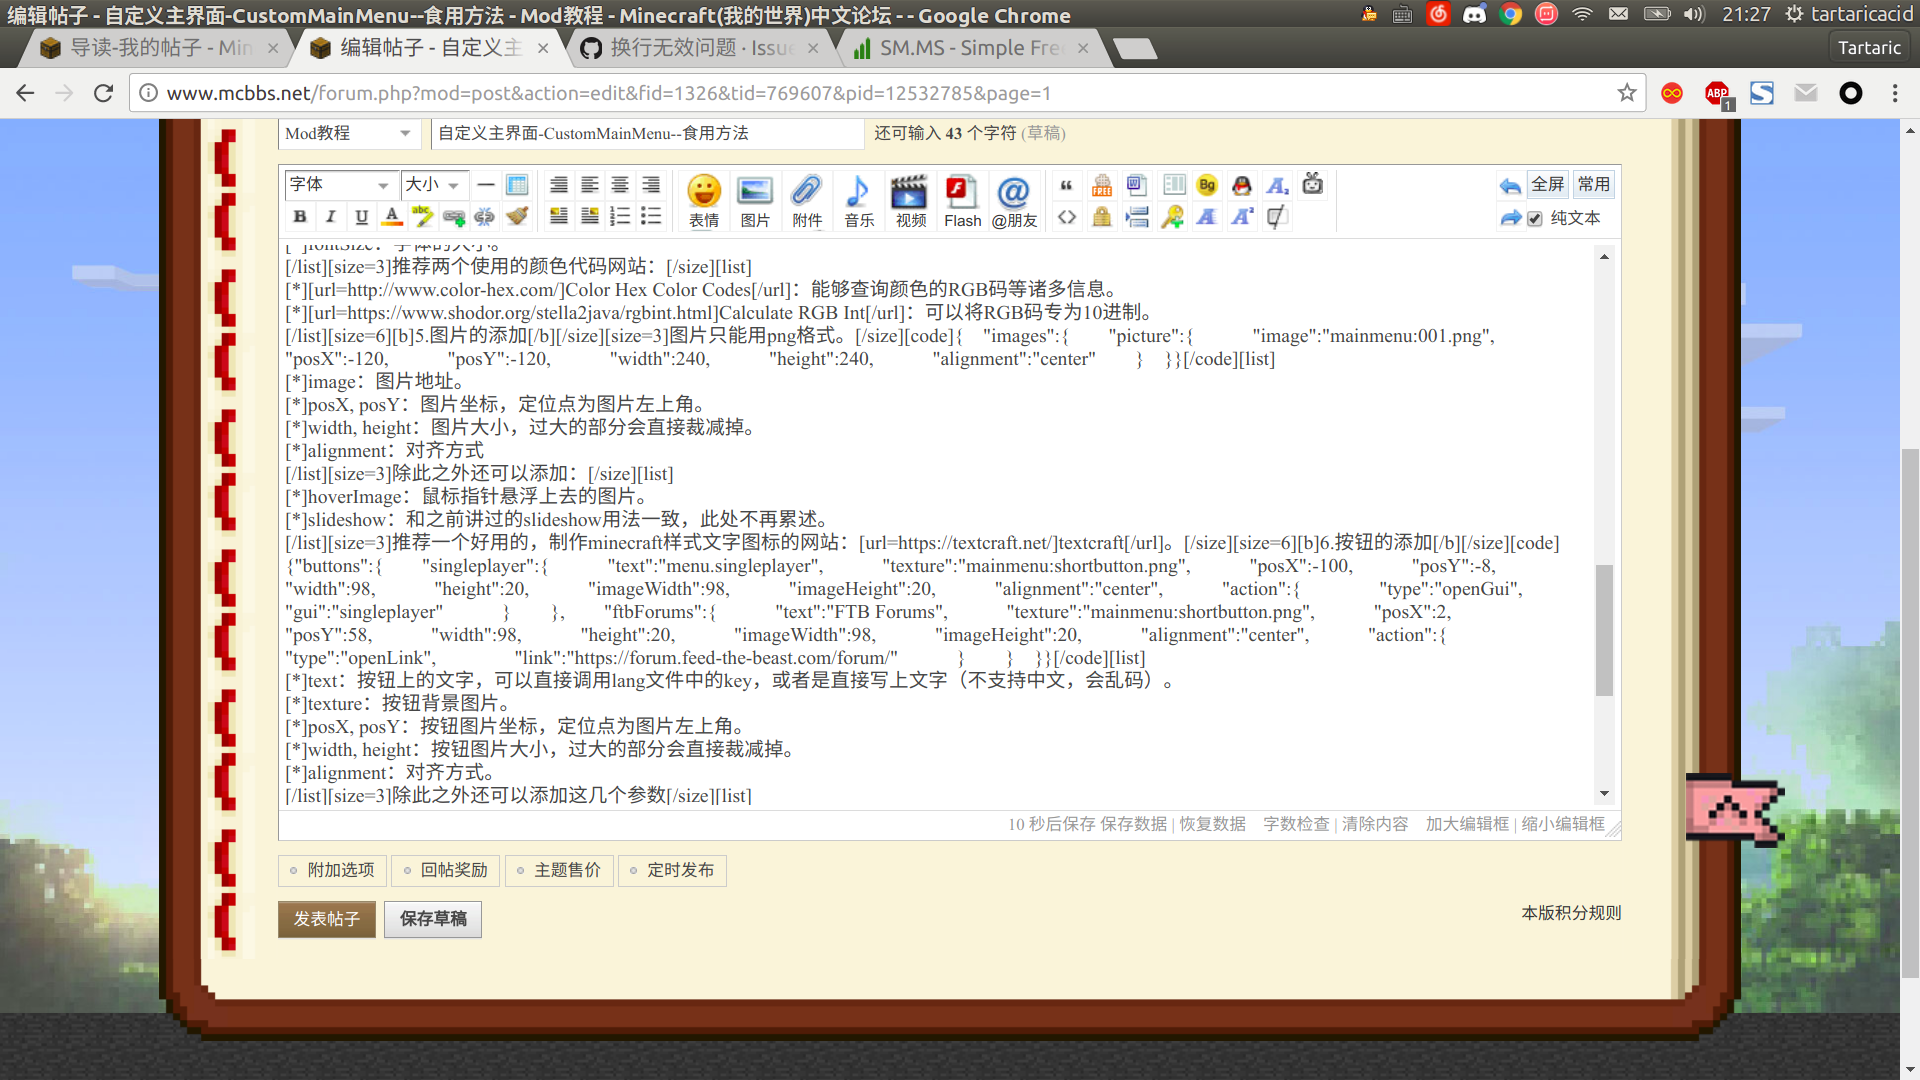Screen dimensions: 1920x1080
Task: Insert an unordered bullet list
Action: click(x=651, y=216)
